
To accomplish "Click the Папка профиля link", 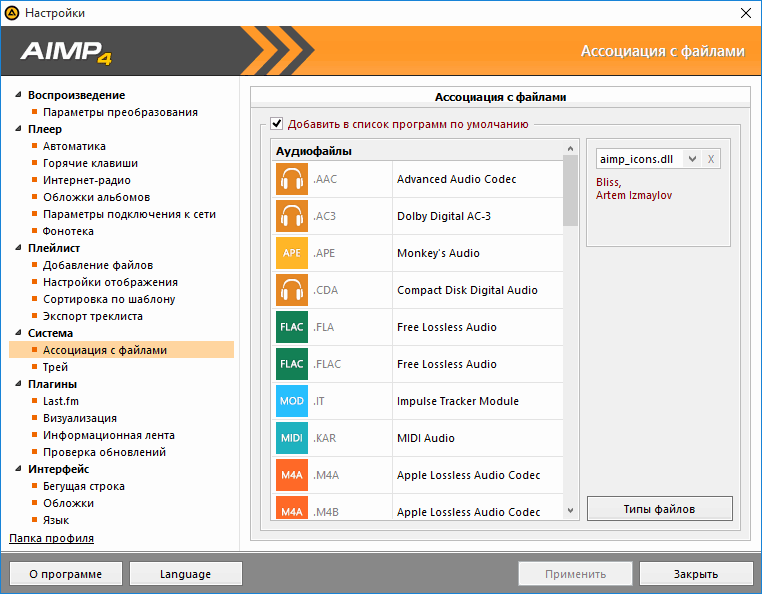I will (52, 538).
